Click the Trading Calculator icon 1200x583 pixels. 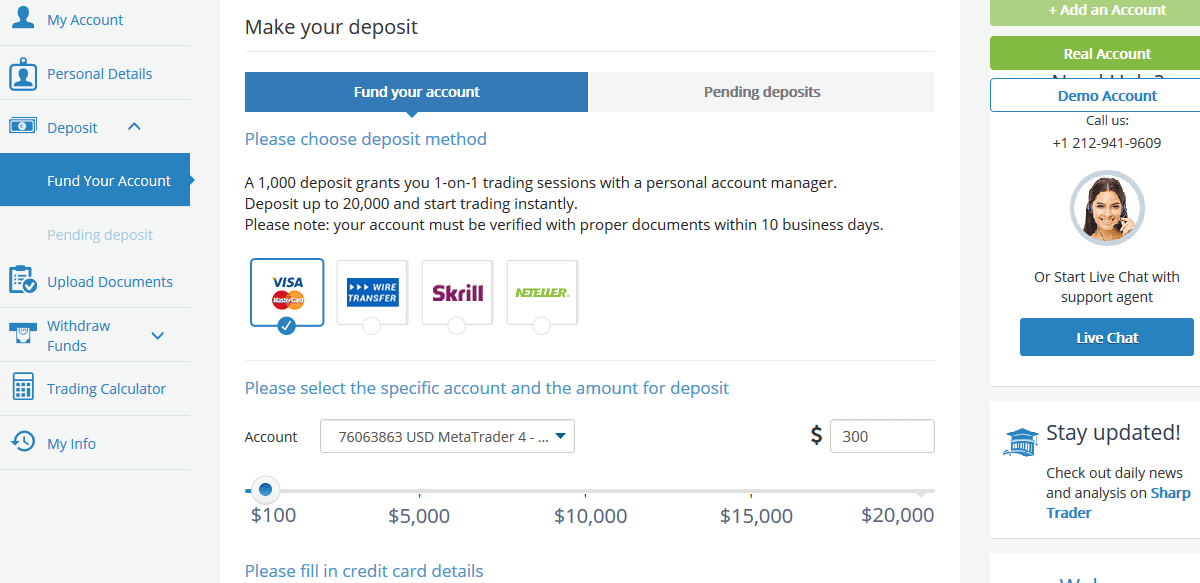[x=23, y=388]
